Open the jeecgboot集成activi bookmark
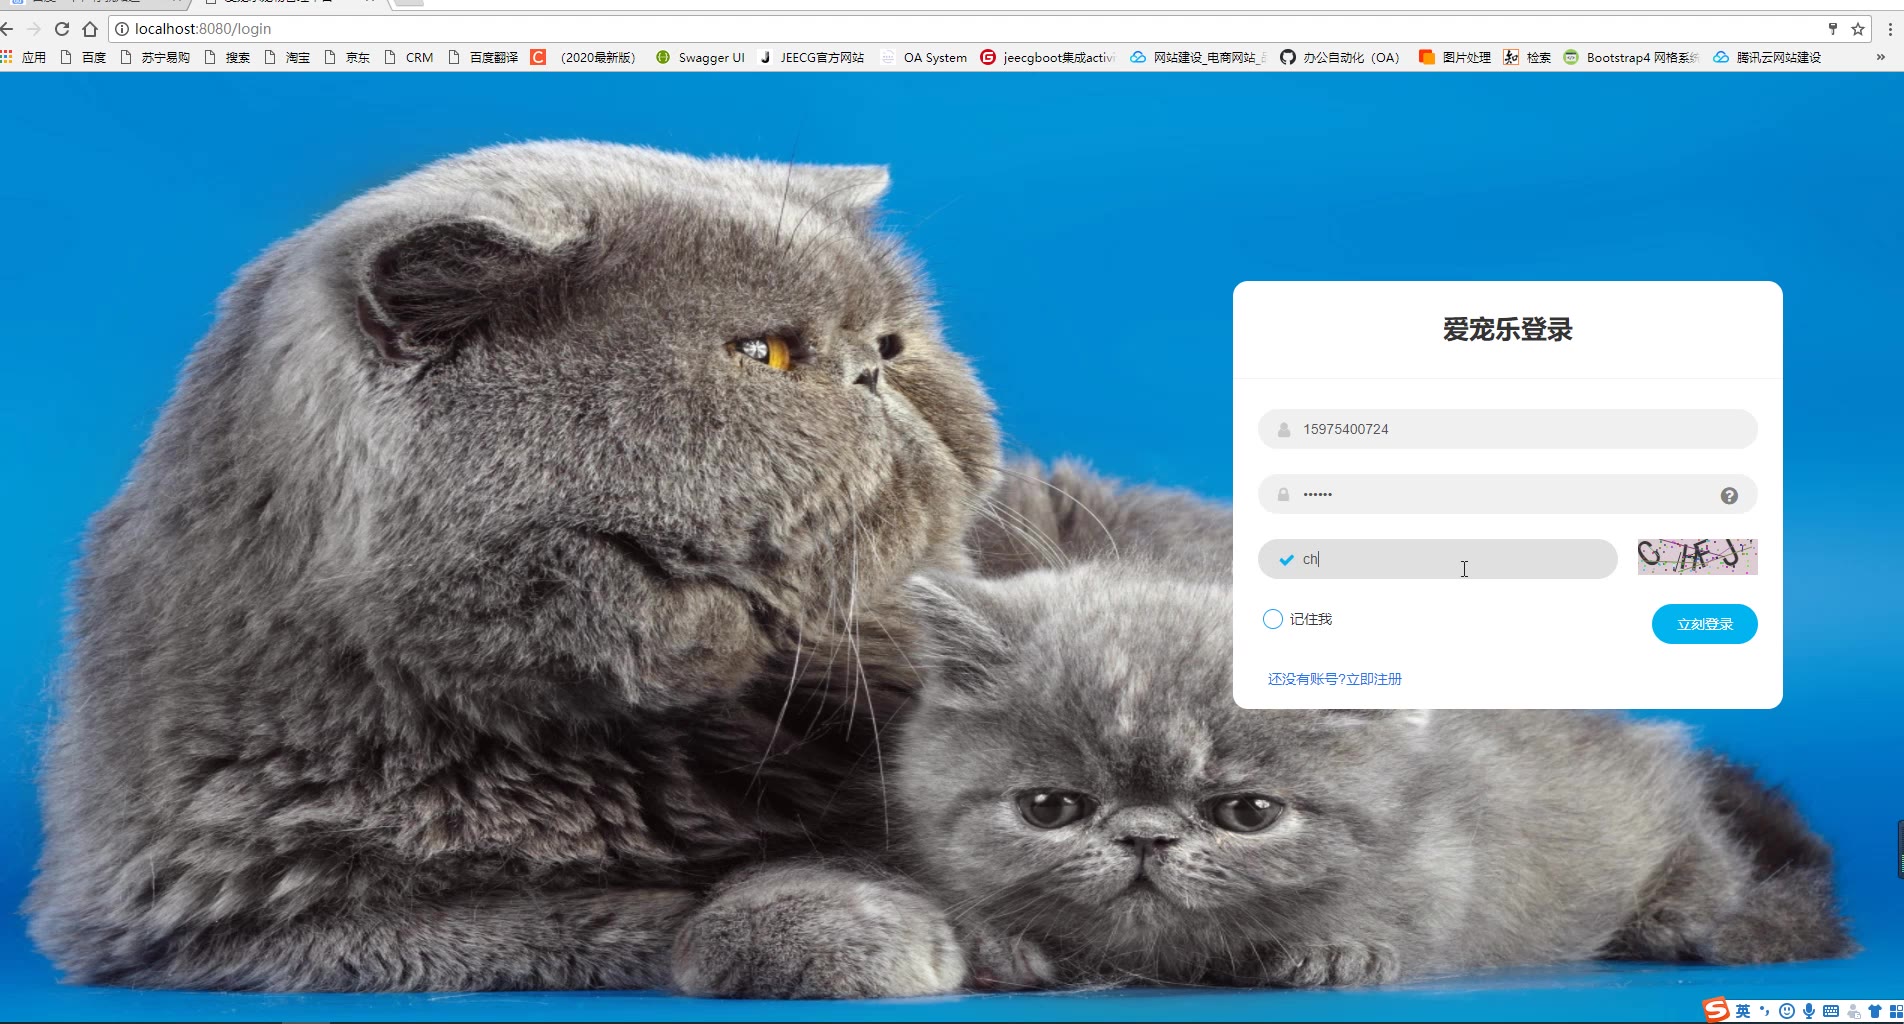The width and height of the screenshot is (1904, 1024). tap(1048, 57)
